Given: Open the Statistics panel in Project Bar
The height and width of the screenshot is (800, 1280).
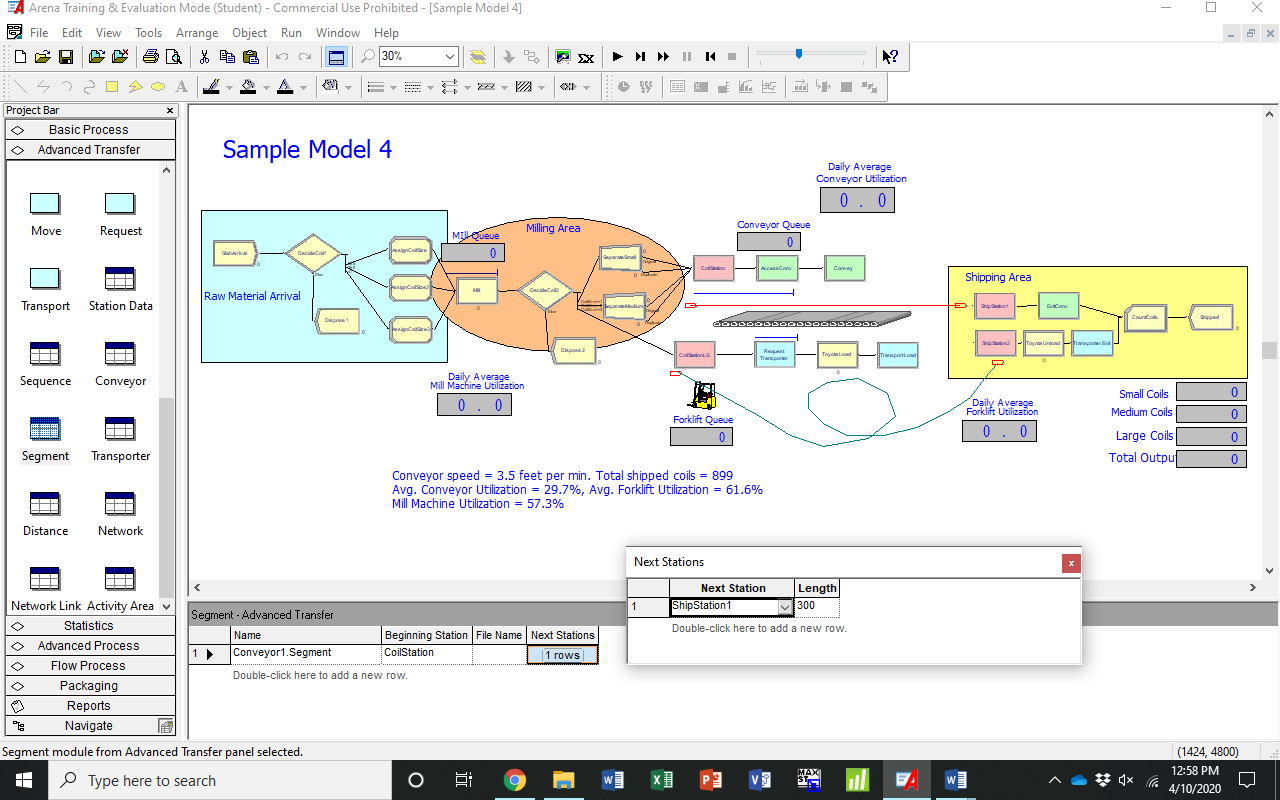Looking at the screenshot, I should click(x=90, y=626).
